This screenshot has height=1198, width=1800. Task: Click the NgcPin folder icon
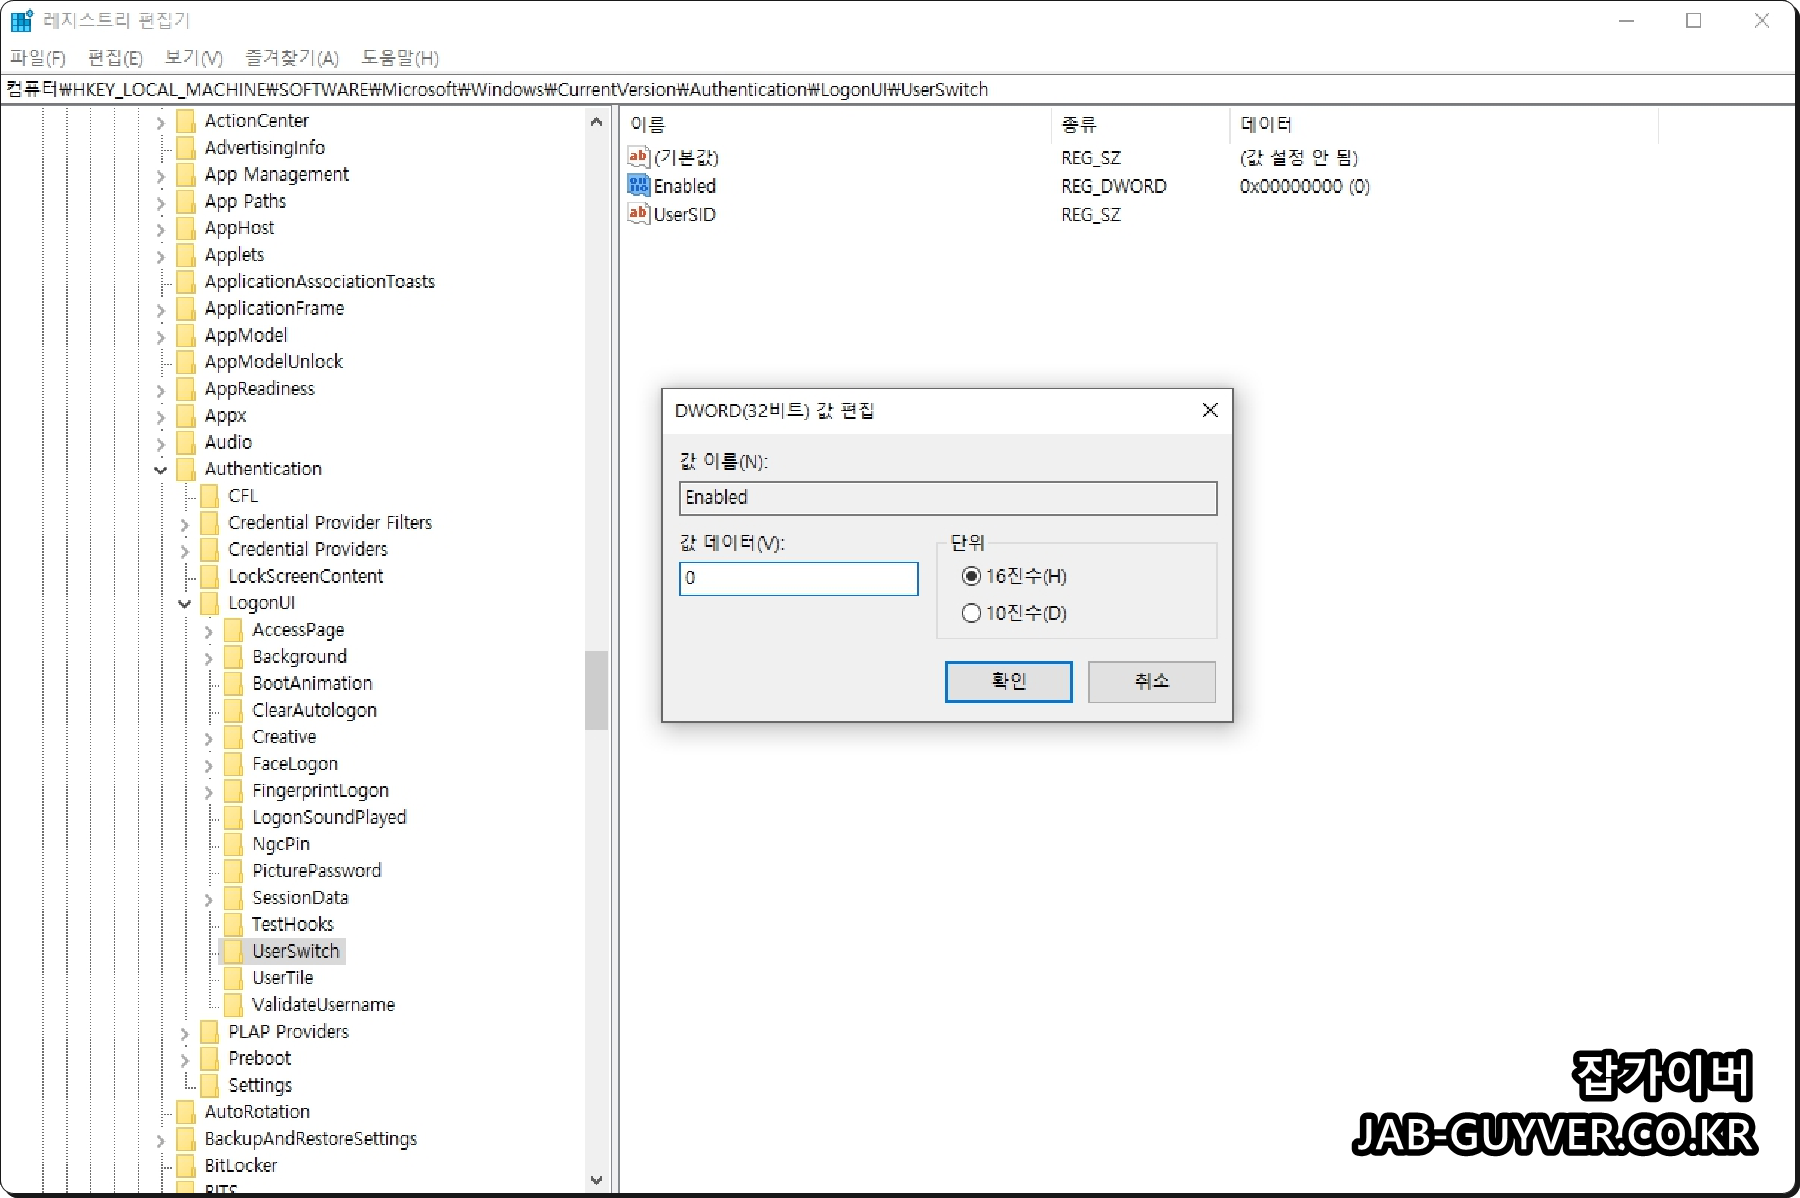click(x=232, y=844)
